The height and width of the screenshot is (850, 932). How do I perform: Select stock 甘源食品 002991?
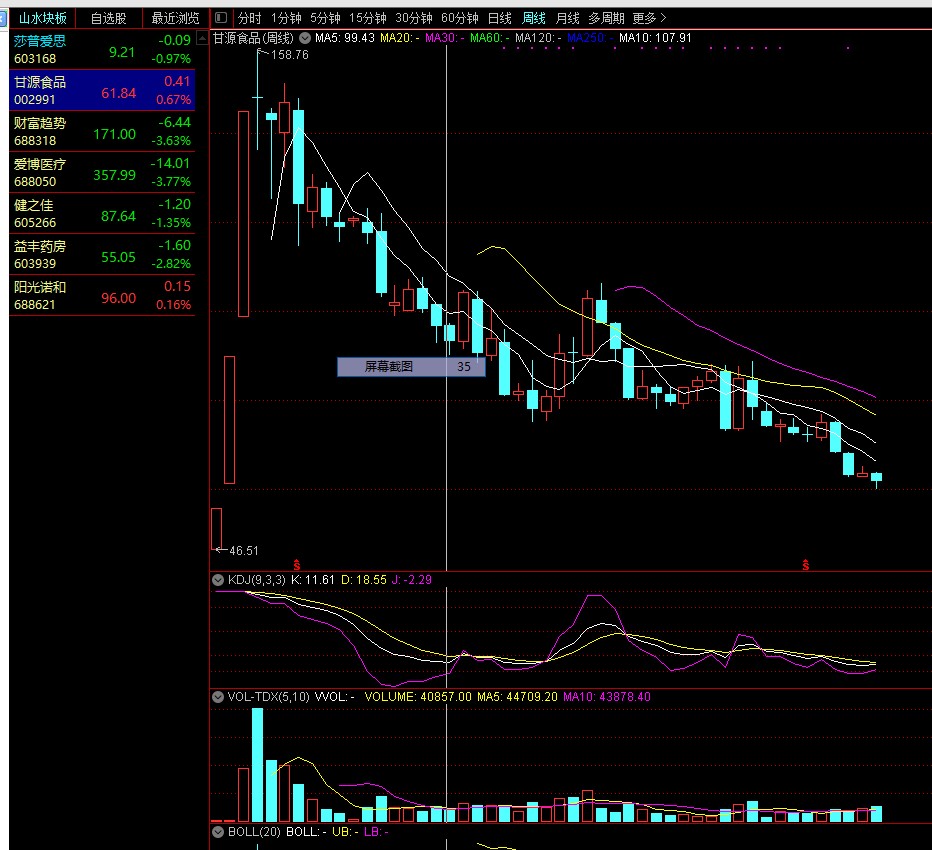[x=102, y=90]
